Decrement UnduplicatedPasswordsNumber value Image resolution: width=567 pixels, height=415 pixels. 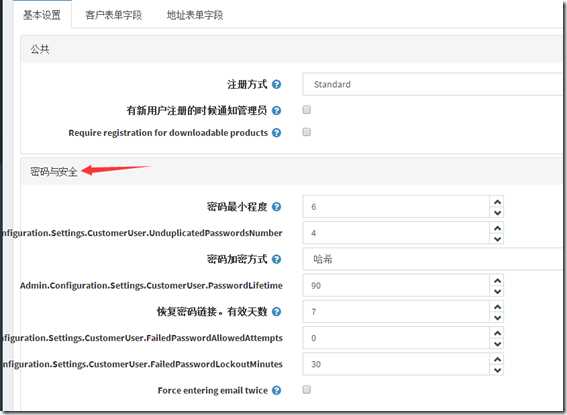coord(497,239)
